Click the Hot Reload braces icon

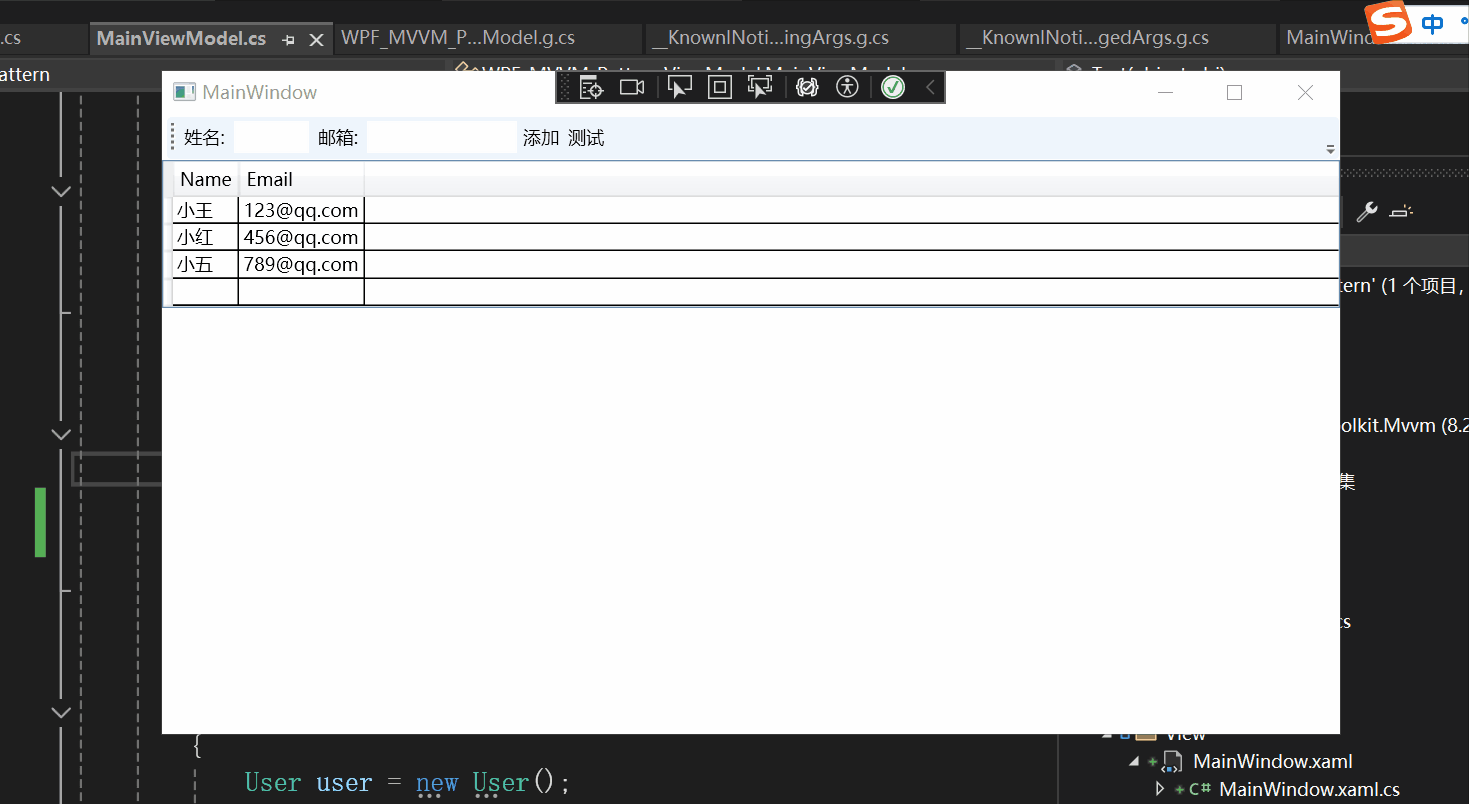[x=807, y=87]
